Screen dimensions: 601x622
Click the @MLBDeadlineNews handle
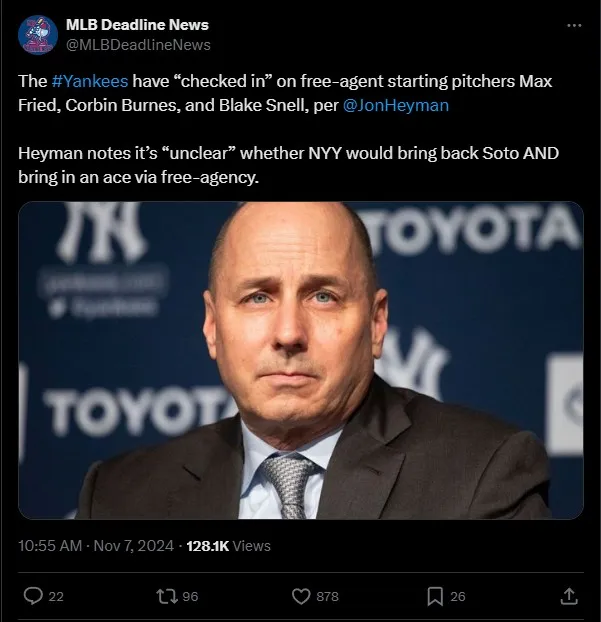(x=138, y=44)
